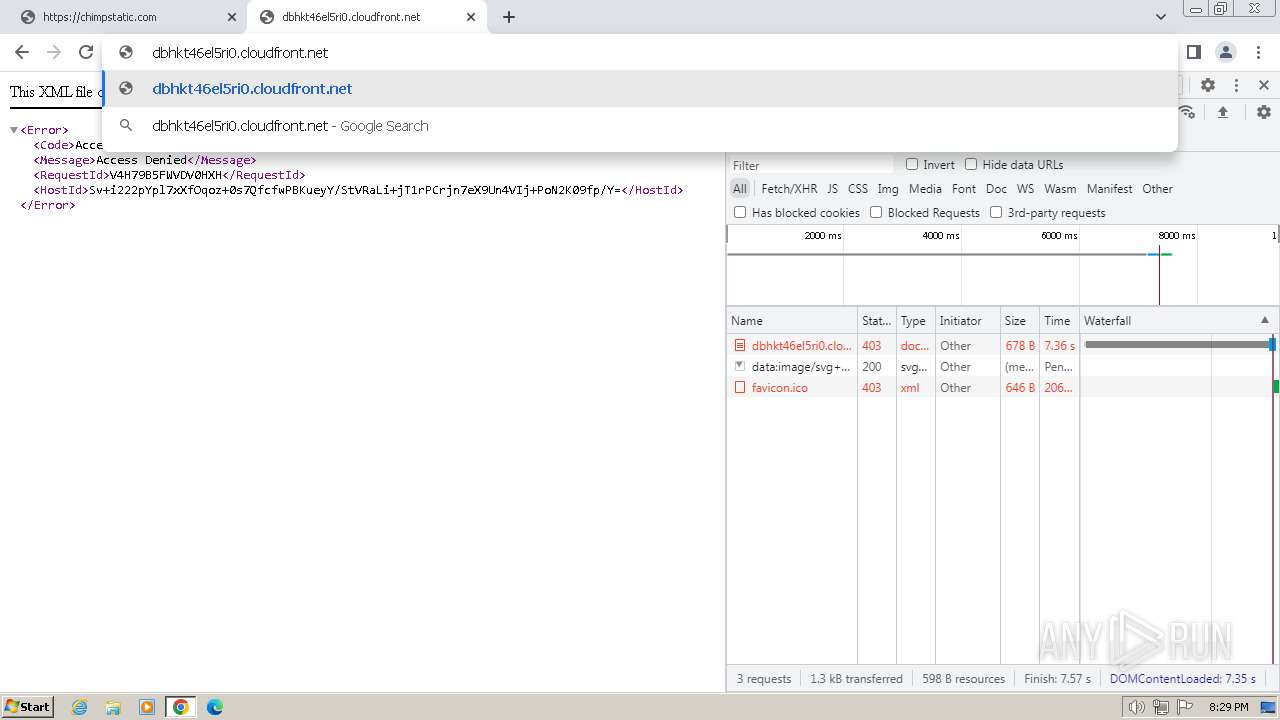The image size is (1280, 720).
Task: Click the Import HAR file upload icon
Action: [x=1223, y=112]
